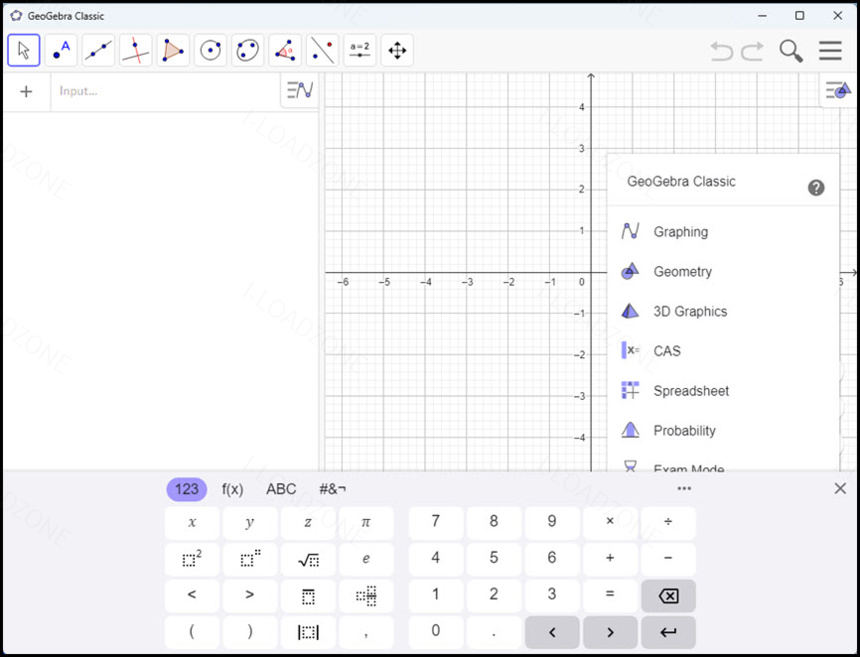
Task: Tap the closing parenthesis key
Action: click(x=250, y=632)
